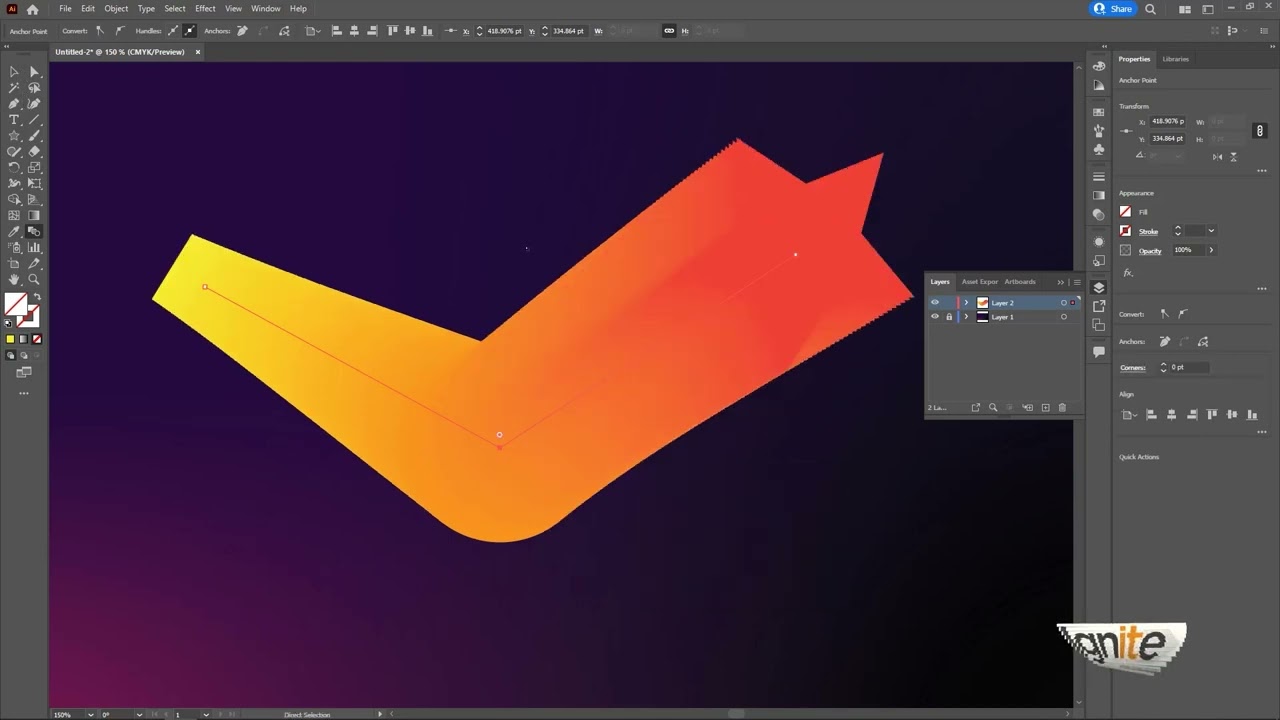Screen dimensions: 1280x720
Task: Open the Swatches panel from dock
Action: (x=1099, y=111)
